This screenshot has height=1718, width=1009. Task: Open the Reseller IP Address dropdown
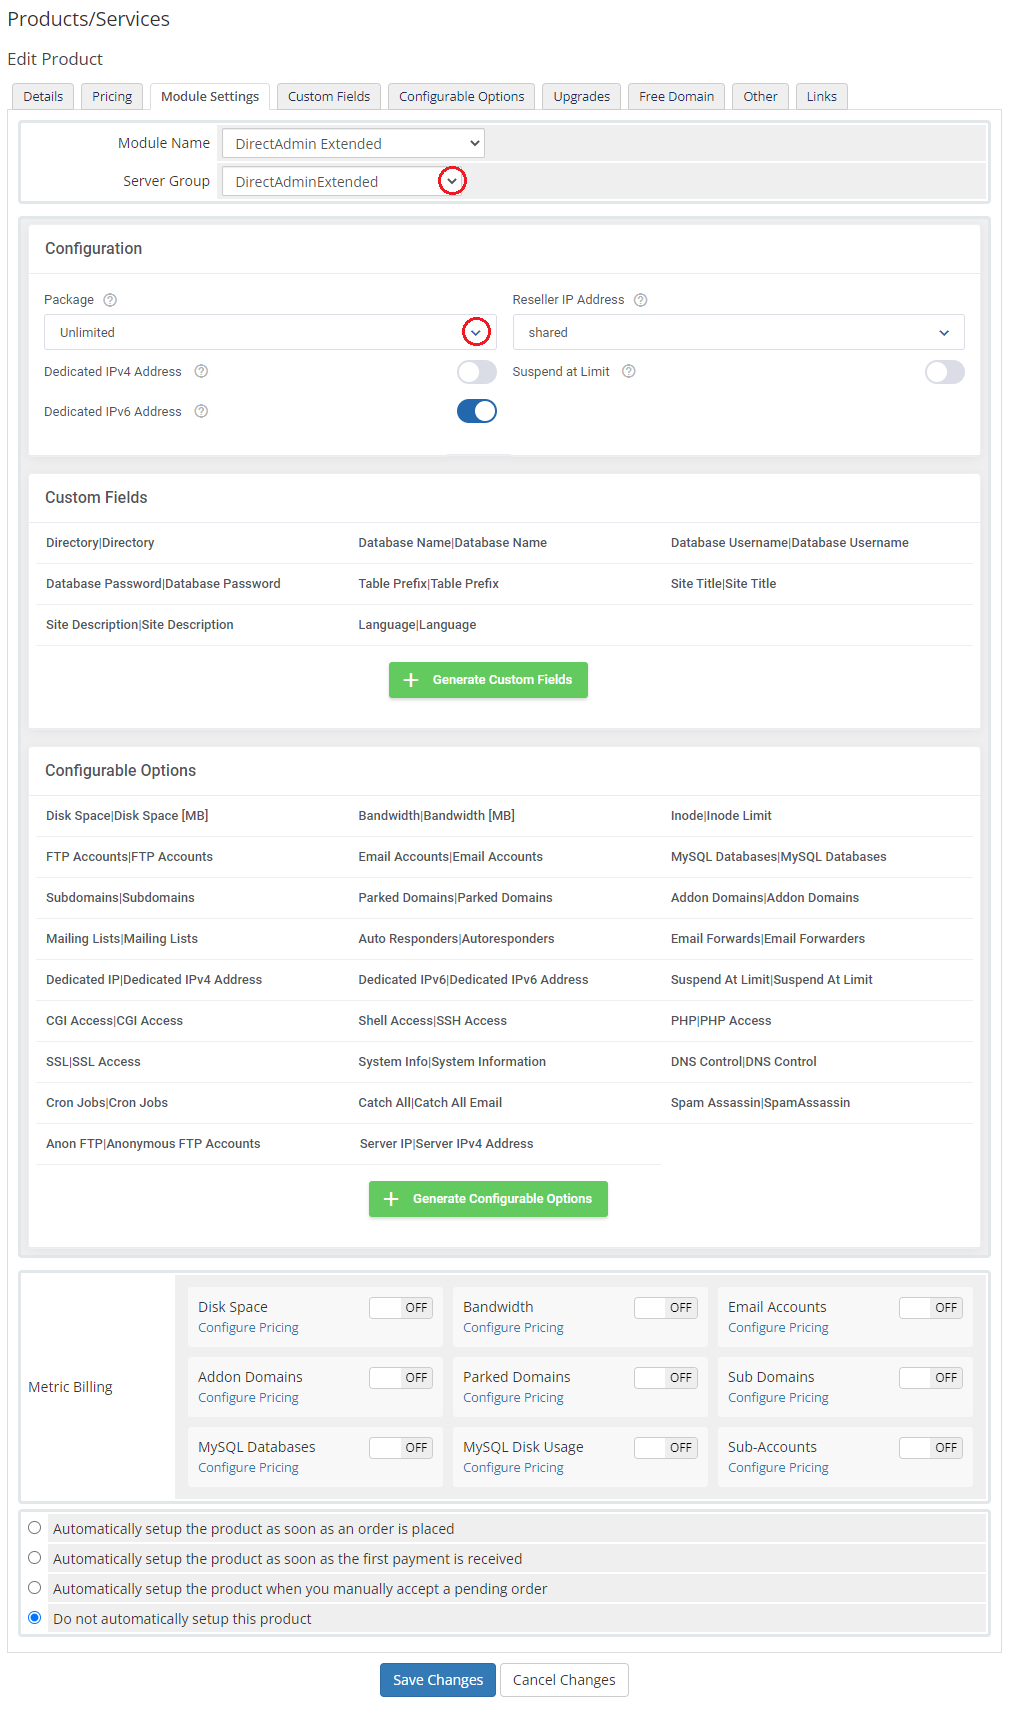738,332
